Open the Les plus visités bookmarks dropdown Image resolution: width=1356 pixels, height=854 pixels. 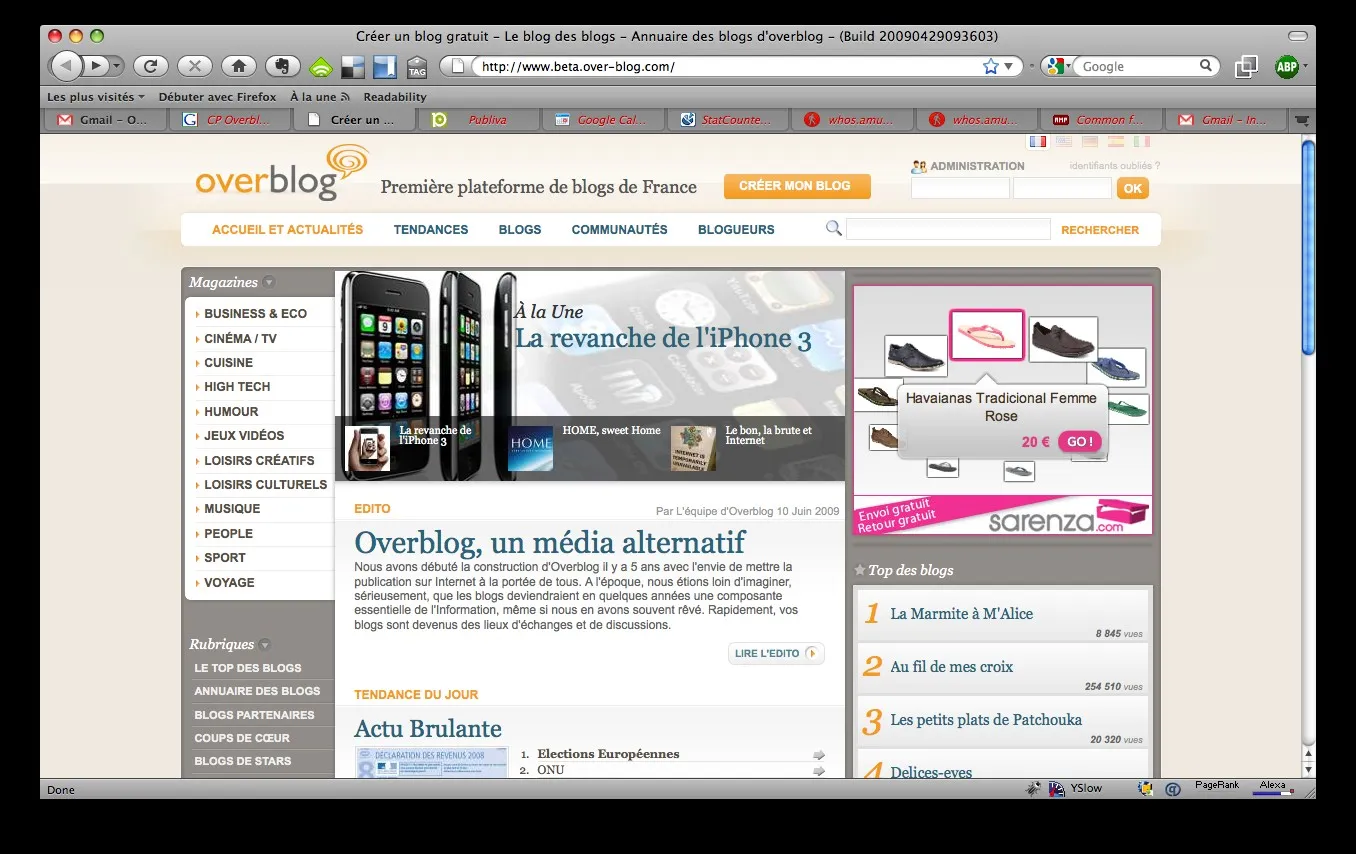point(96,97)
